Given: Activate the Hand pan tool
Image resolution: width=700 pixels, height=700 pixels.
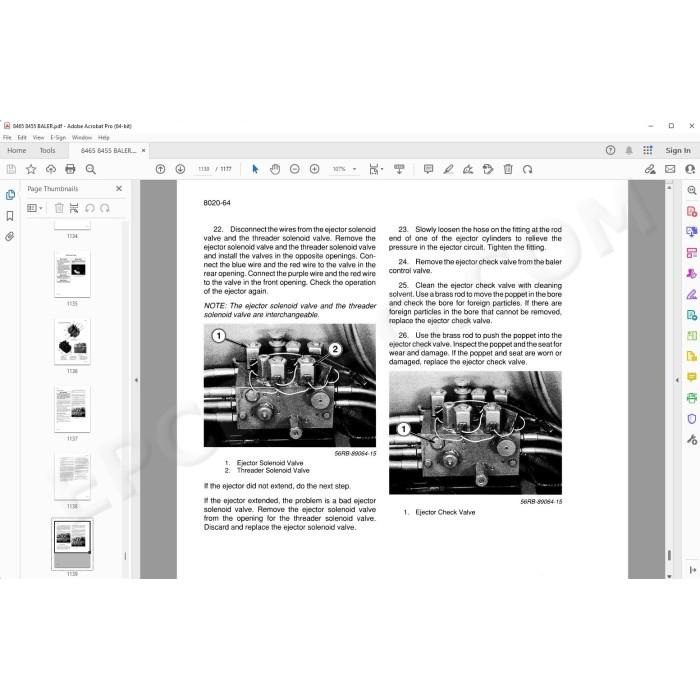Looking at the screenshot, I should (275, 169).
